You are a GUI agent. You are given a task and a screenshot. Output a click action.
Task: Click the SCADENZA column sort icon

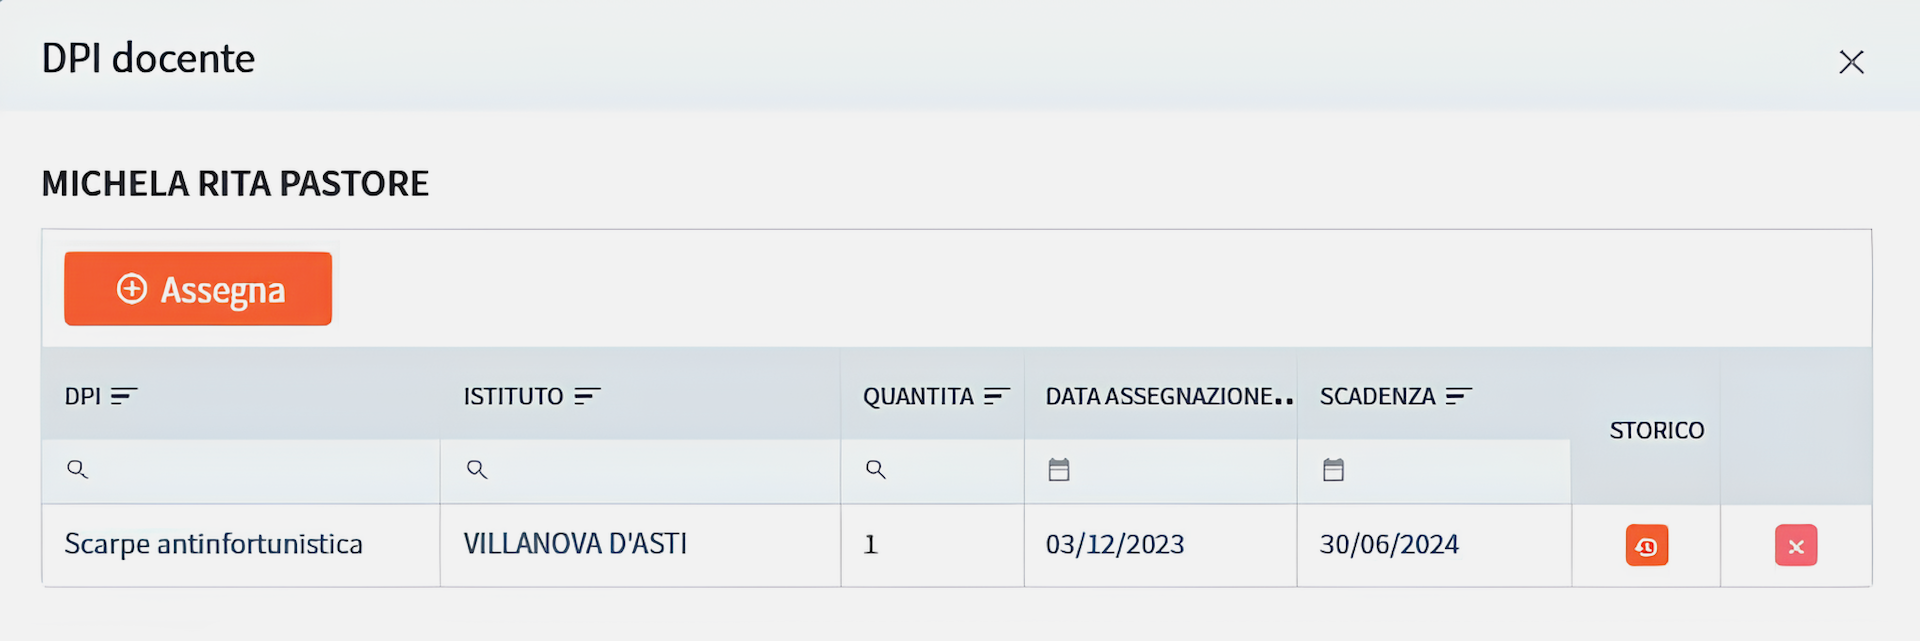pos(1459,396)
